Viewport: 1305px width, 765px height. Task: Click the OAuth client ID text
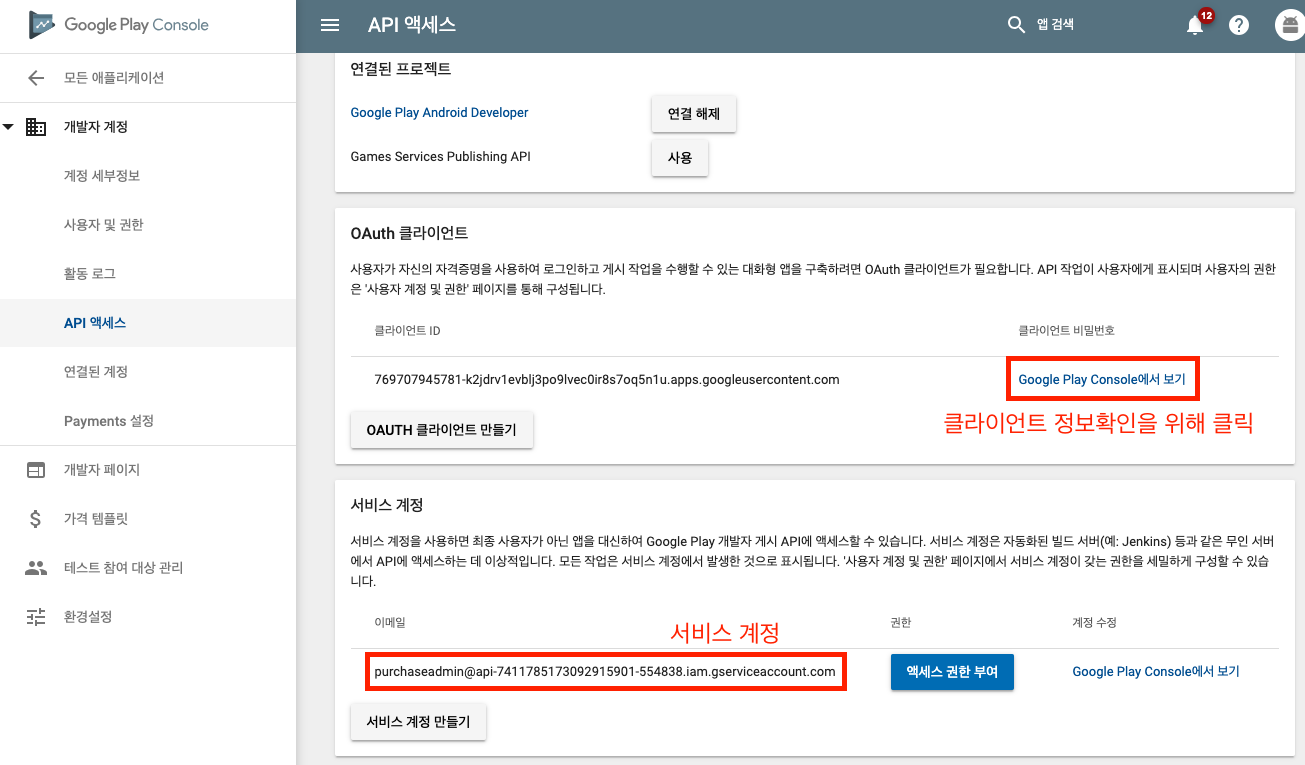[607, 380]
